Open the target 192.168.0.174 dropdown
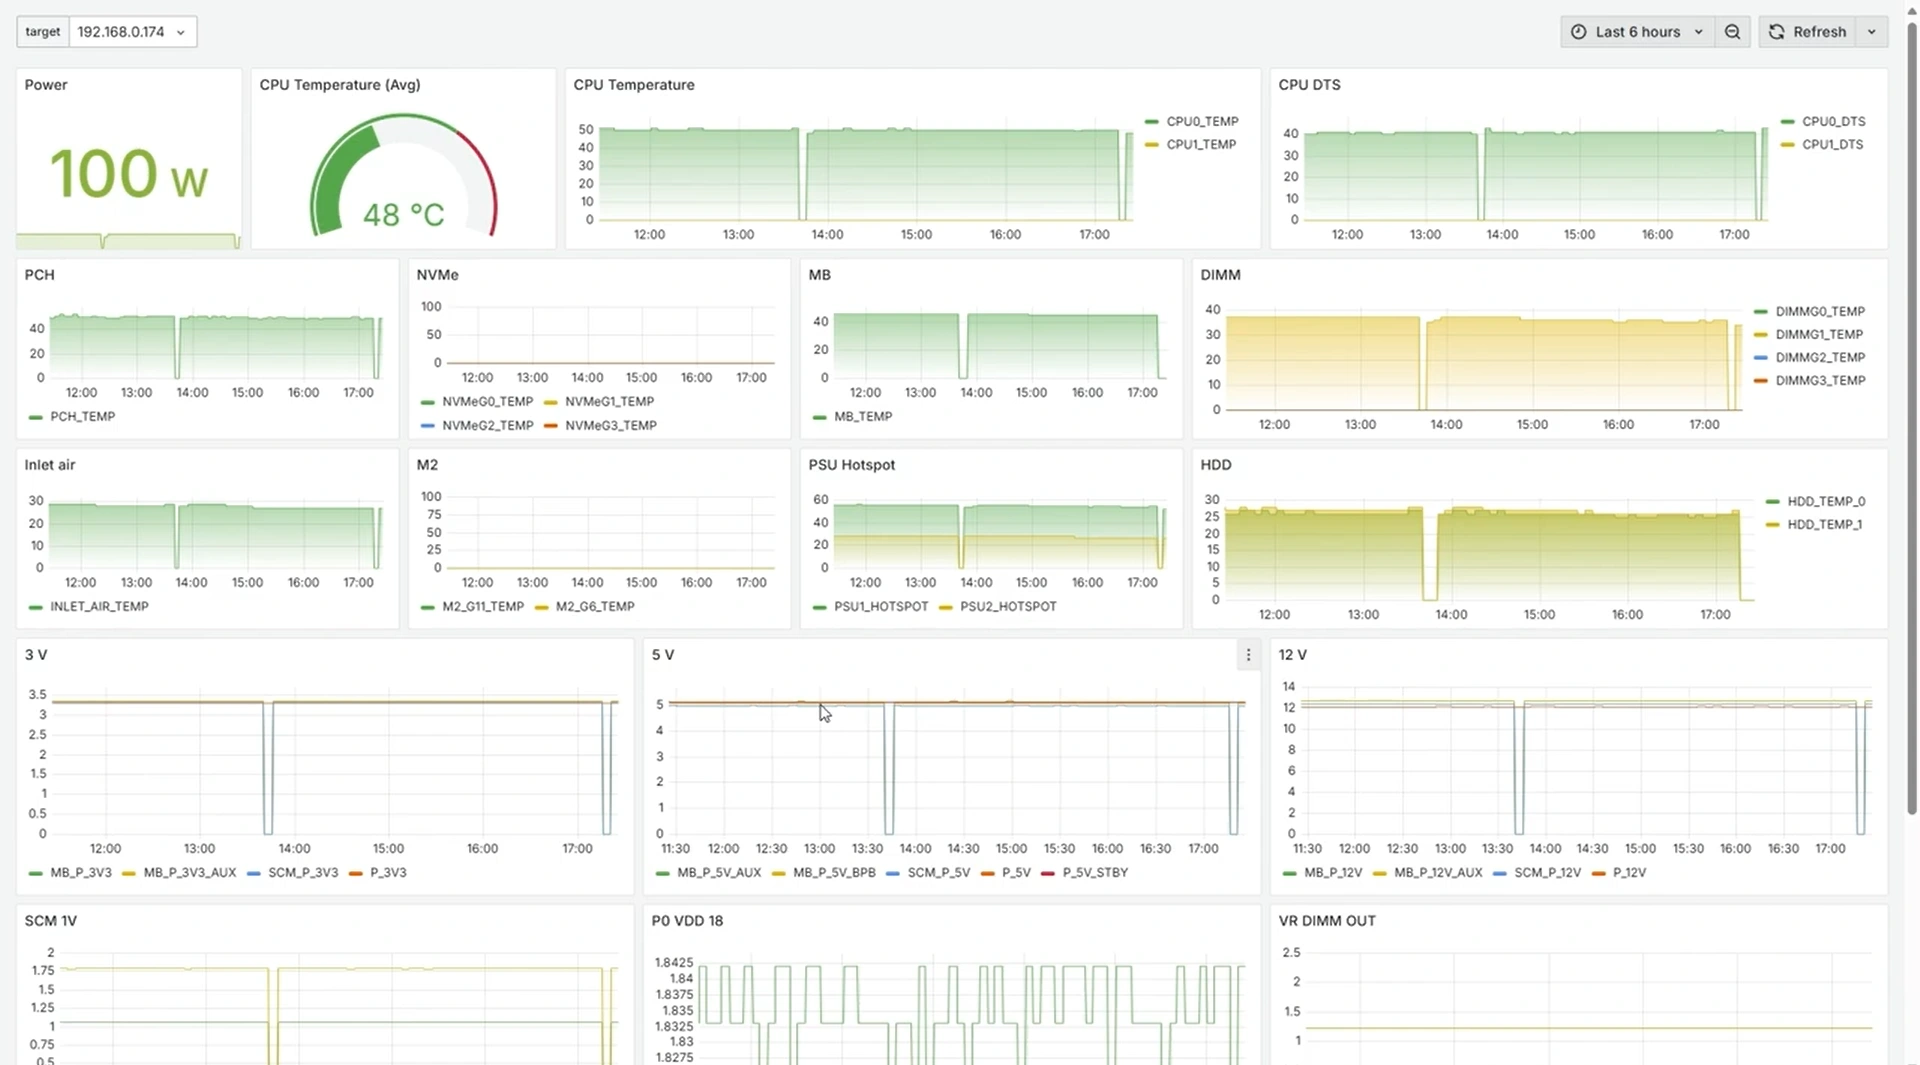 point(132,32)
